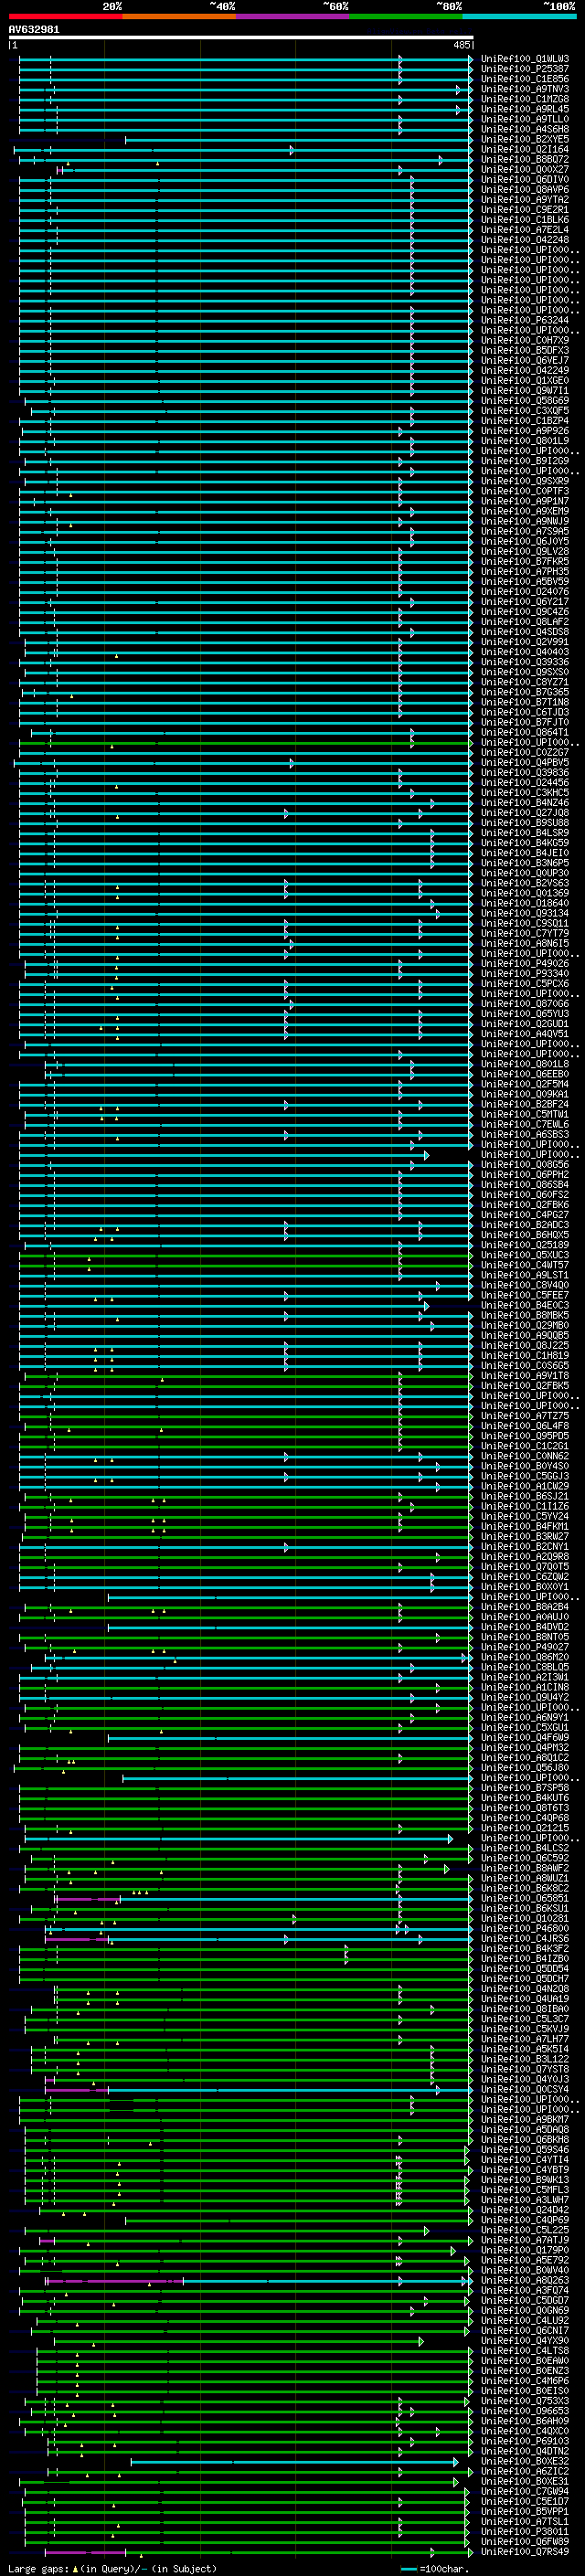Select the UniRef100_O96653 label

point(525,2411)
